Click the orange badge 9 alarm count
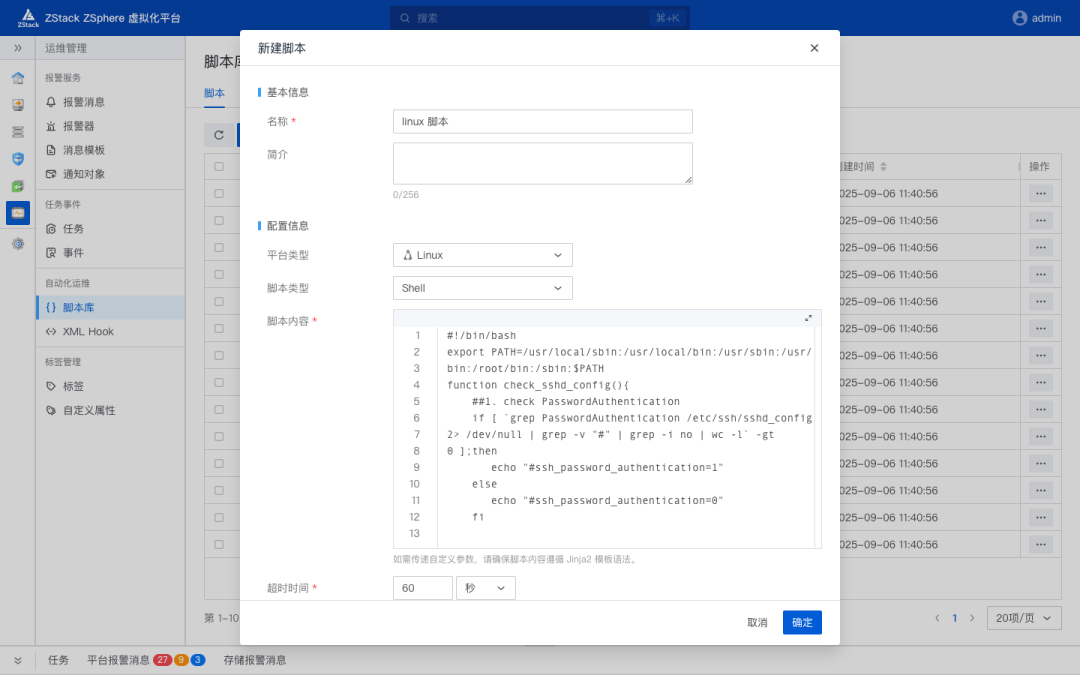This screenshot has width=1080, height=675. click(x=181, y=660)
